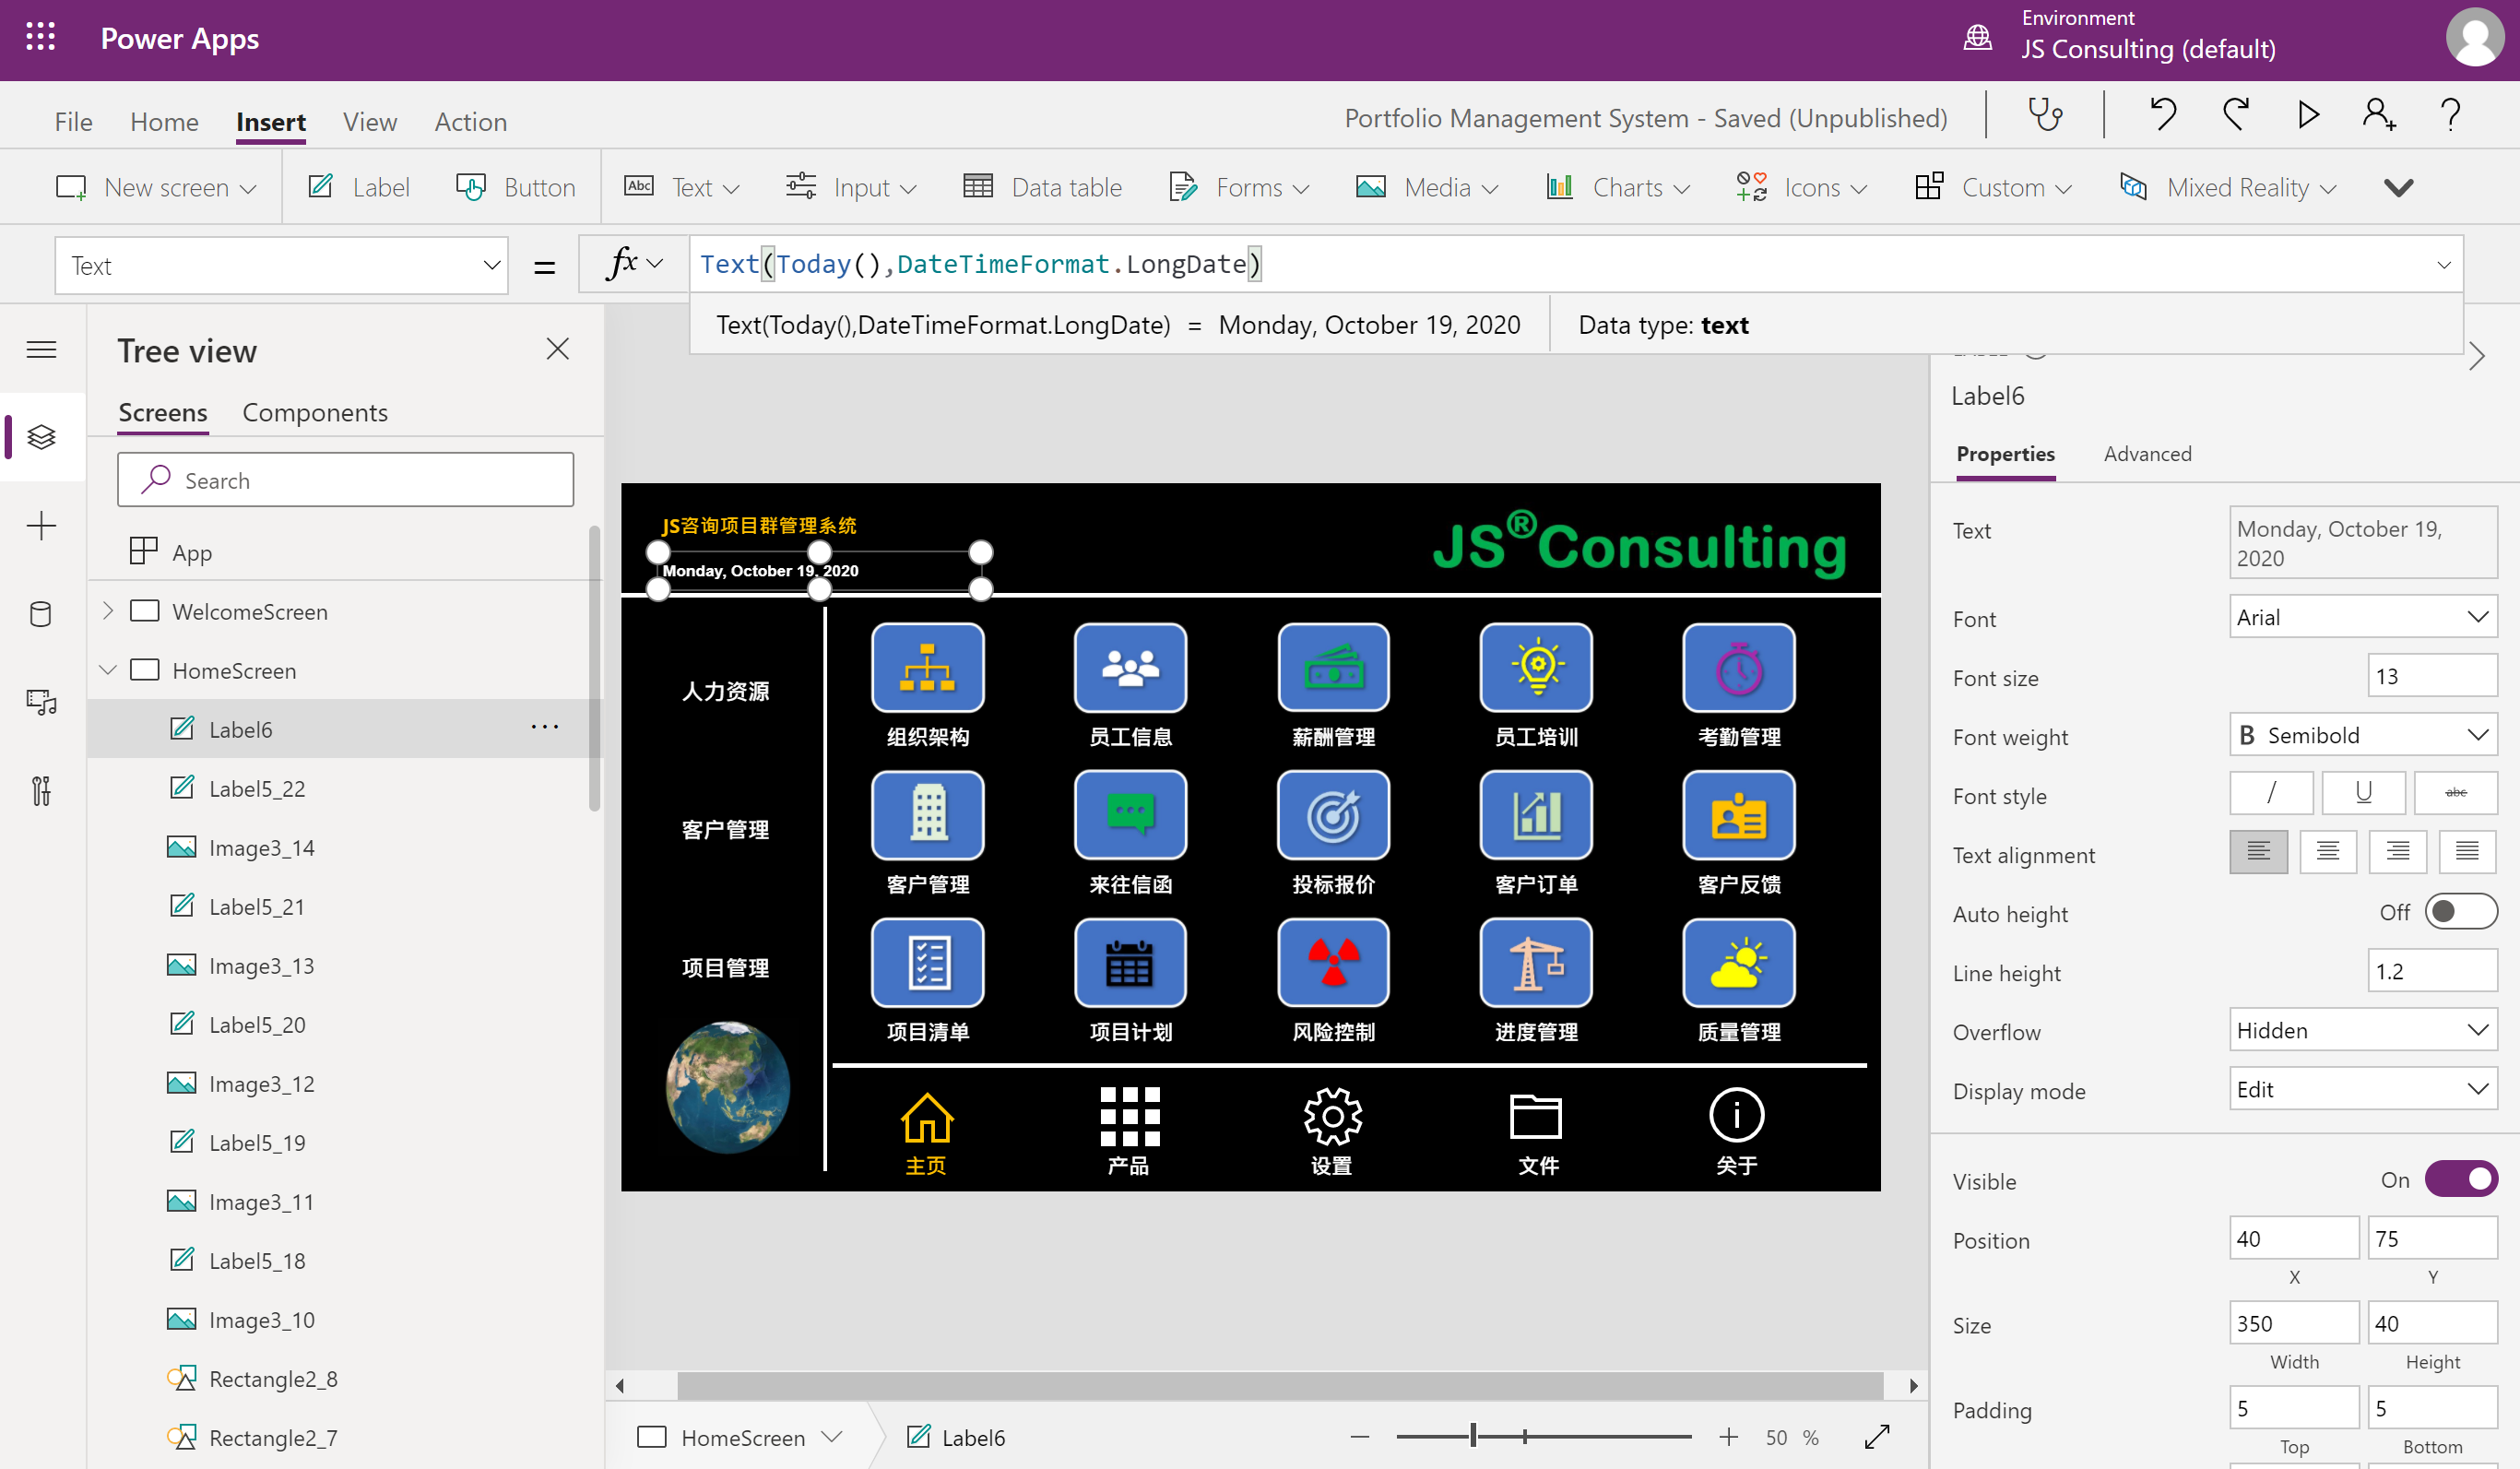2520x1469 pixels.
Task: Apply underline font style
Action: coord(2364,793)
